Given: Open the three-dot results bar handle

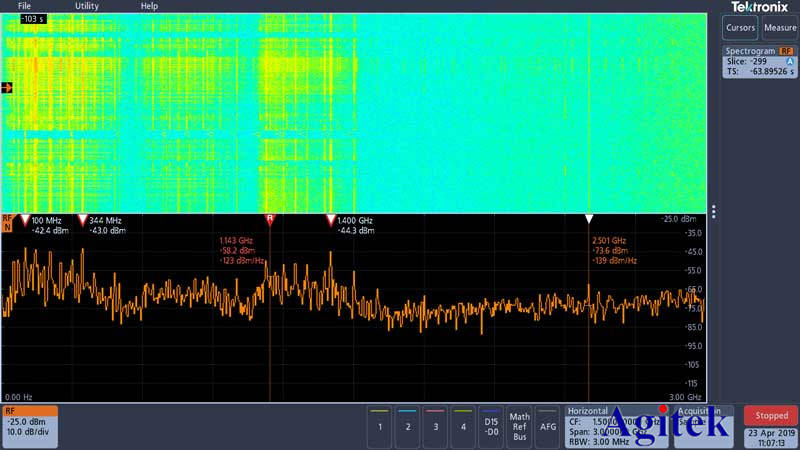Looking at the screenshot, I should pos(713,212).
